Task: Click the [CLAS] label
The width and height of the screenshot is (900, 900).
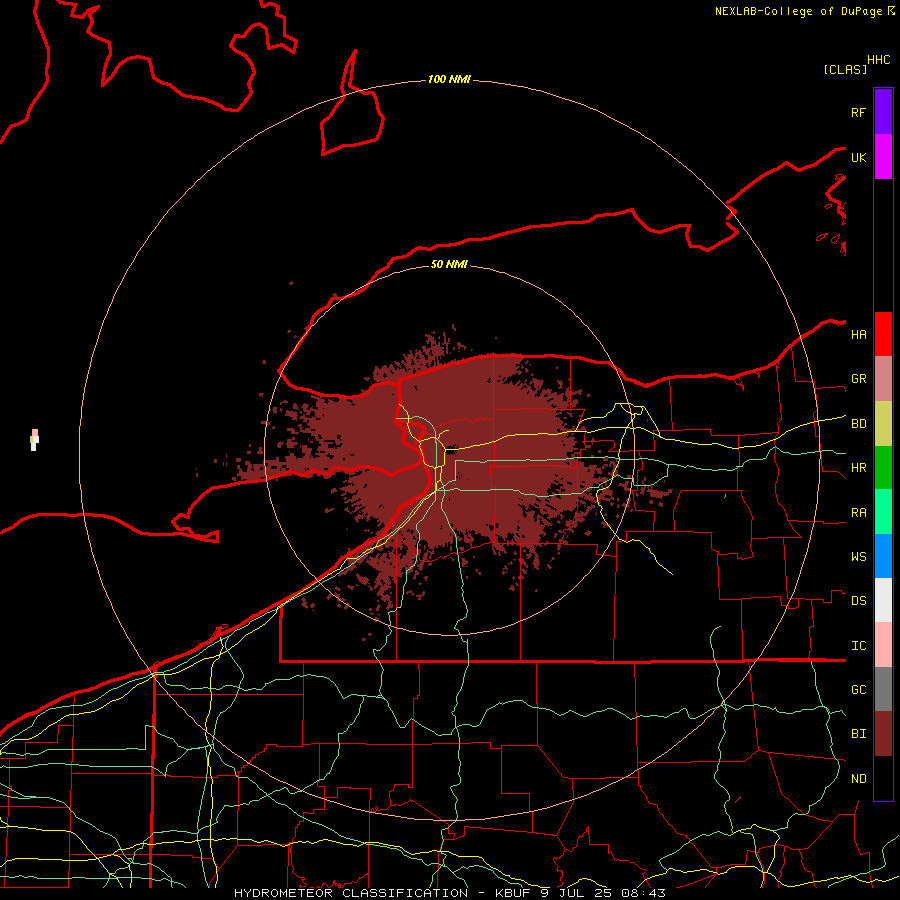Action: (x=845, y=69)
